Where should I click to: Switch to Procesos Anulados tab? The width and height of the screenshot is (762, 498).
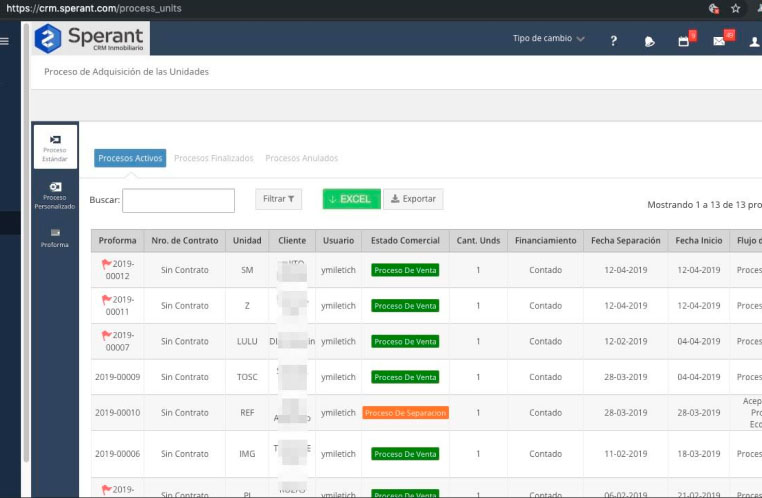[x=301, y=158]
